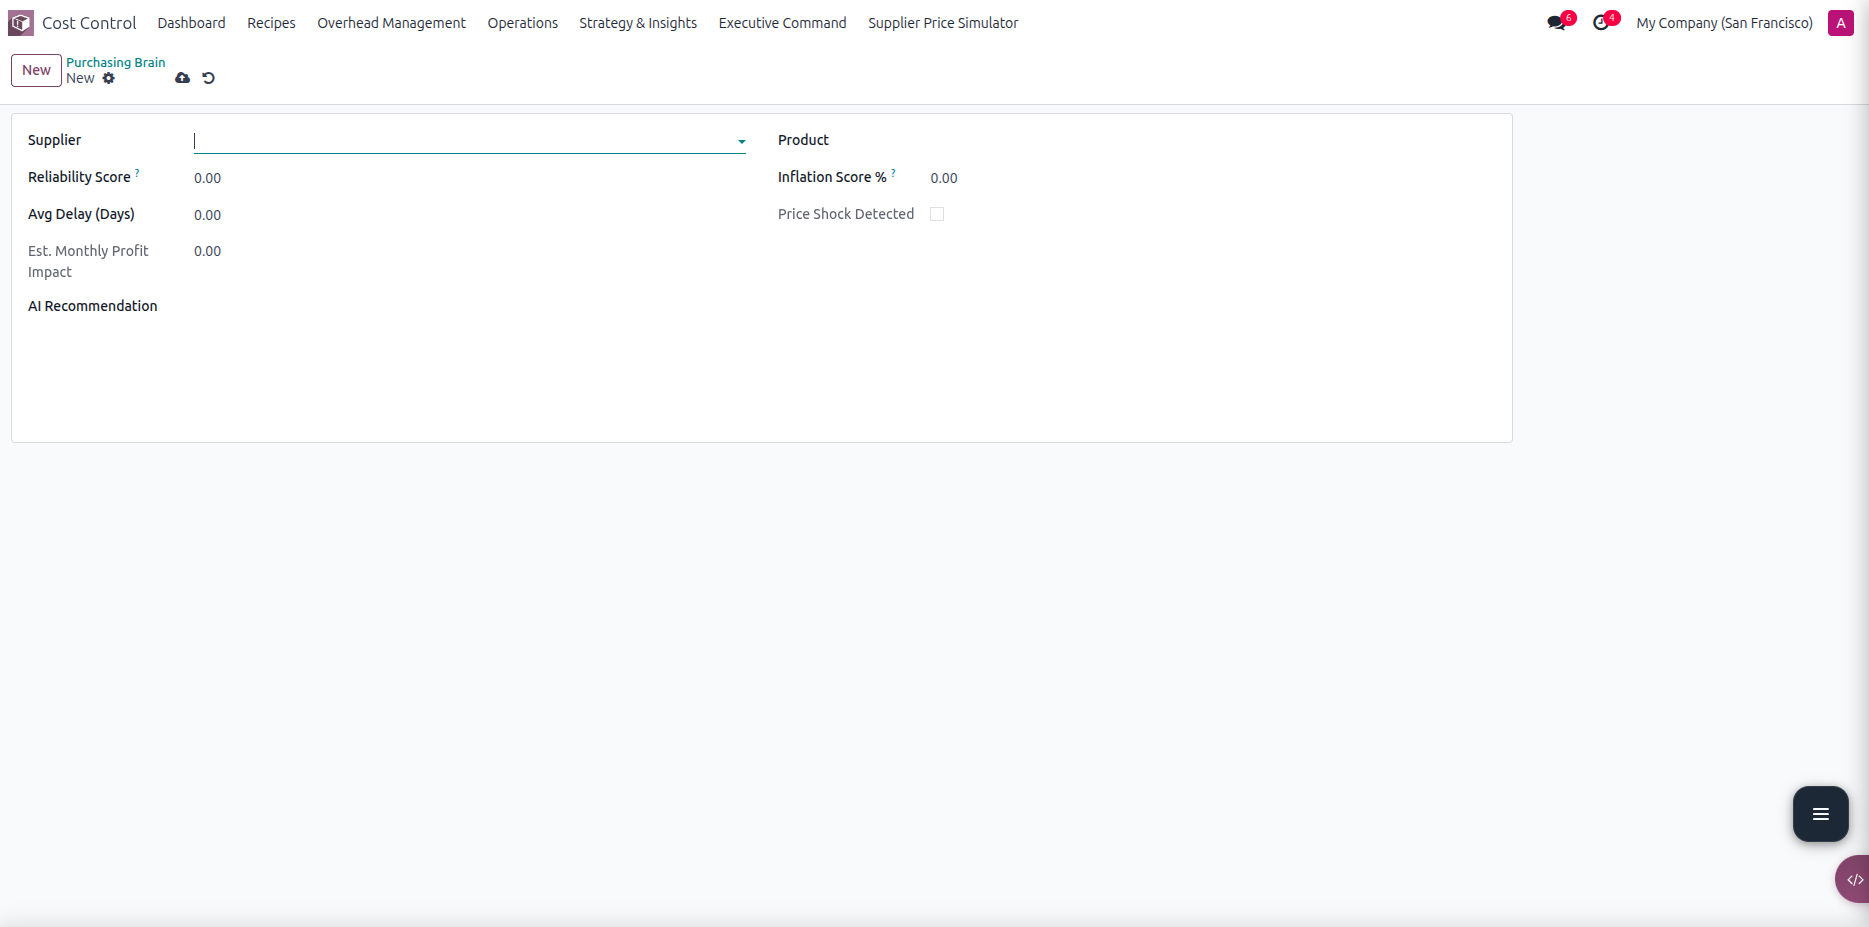Open the Overhead Management menu

click(391, 23)
